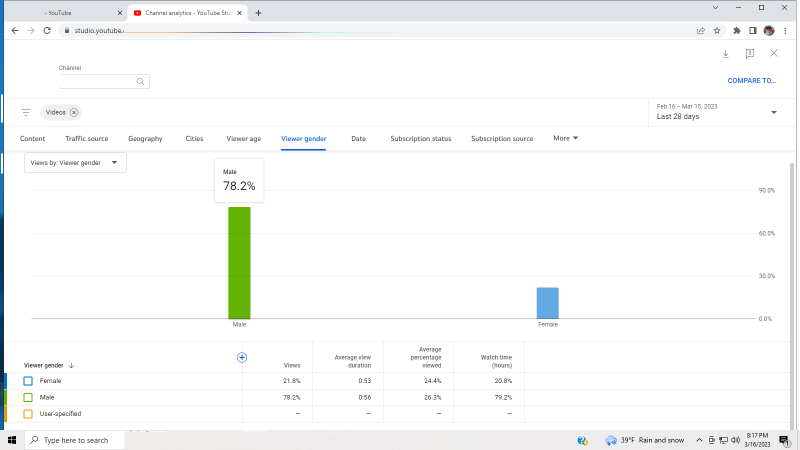Click the Windows Start button
800x450 pixels.
12,440
